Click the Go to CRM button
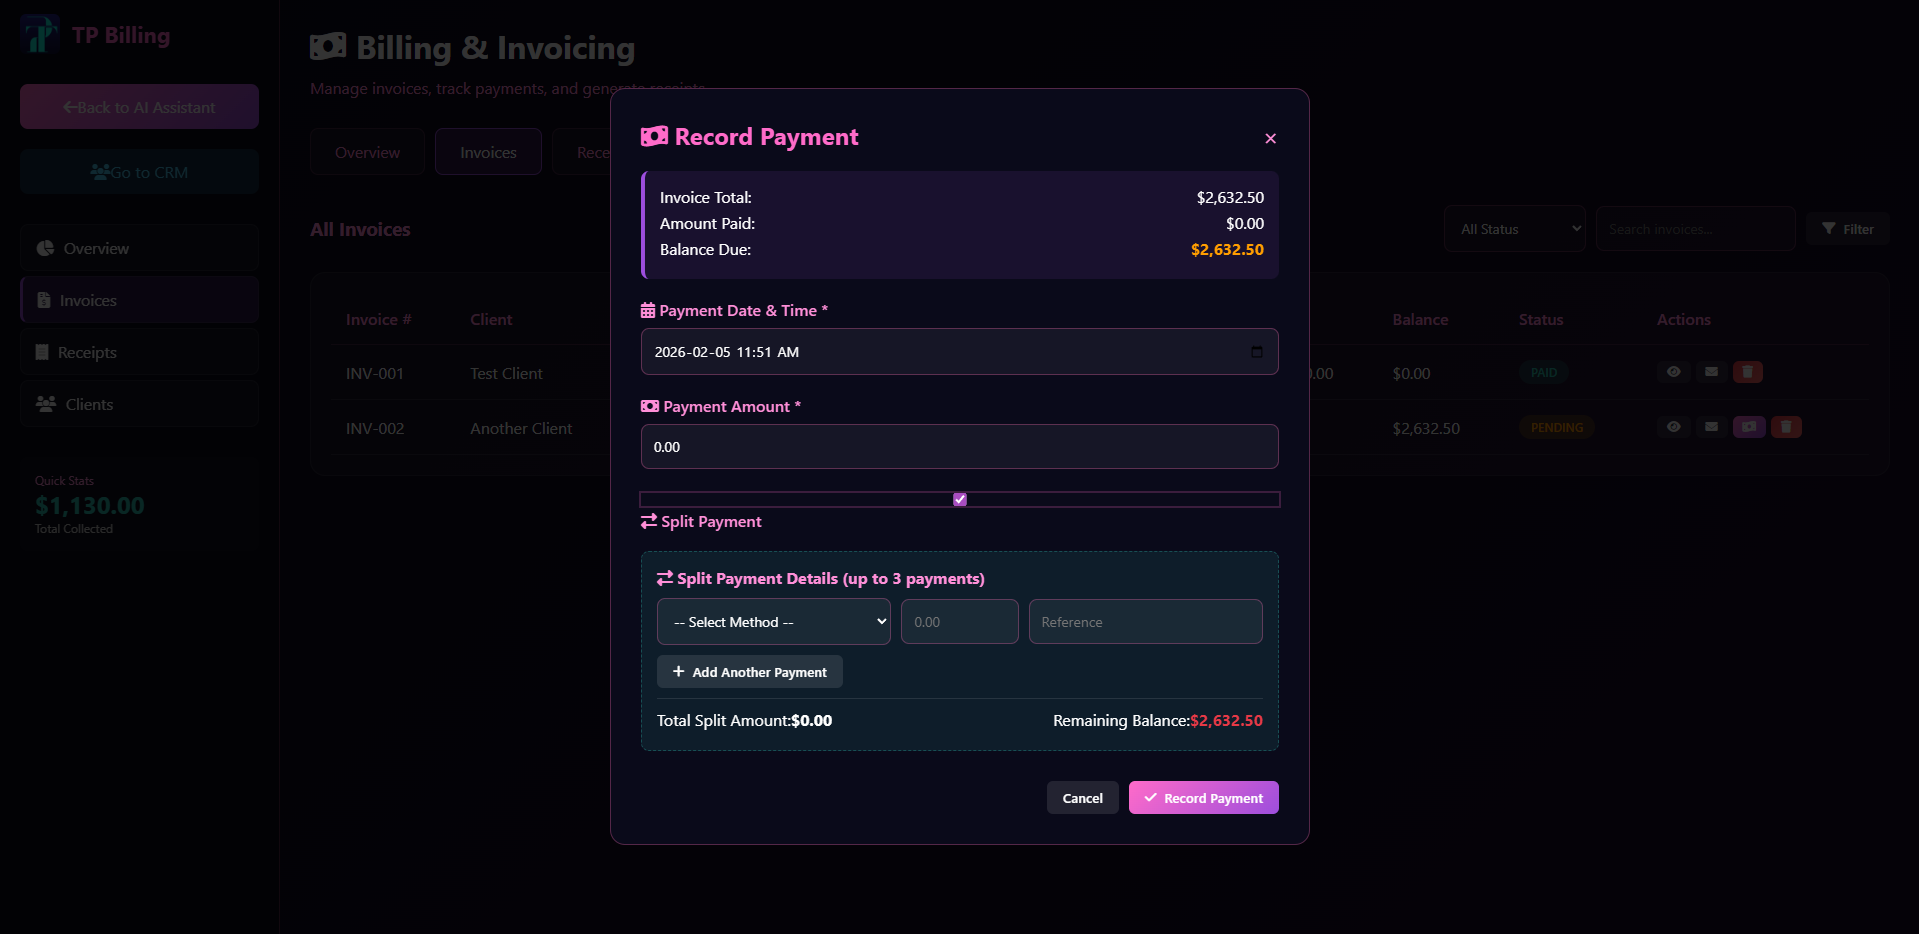1919x934 pixels. coord(138,171)
